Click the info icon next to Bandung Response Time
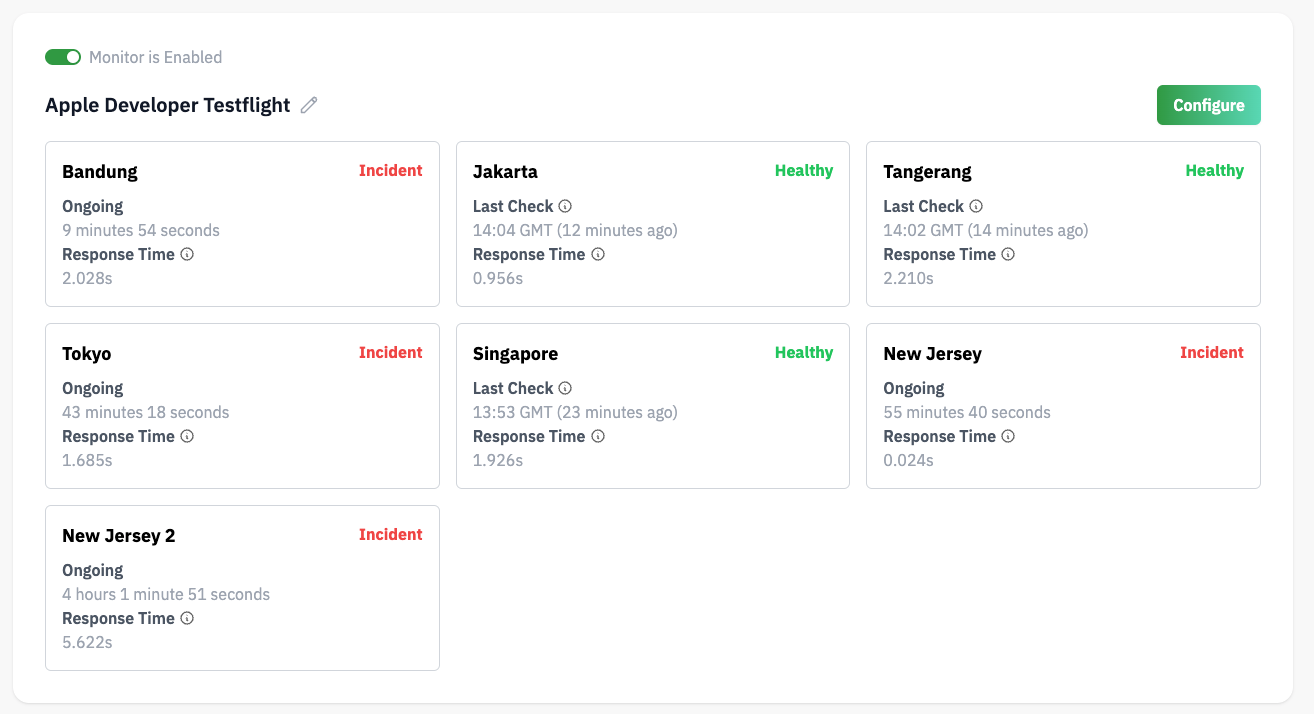Viewport: 1314px width, 714px height. [187, 254]
